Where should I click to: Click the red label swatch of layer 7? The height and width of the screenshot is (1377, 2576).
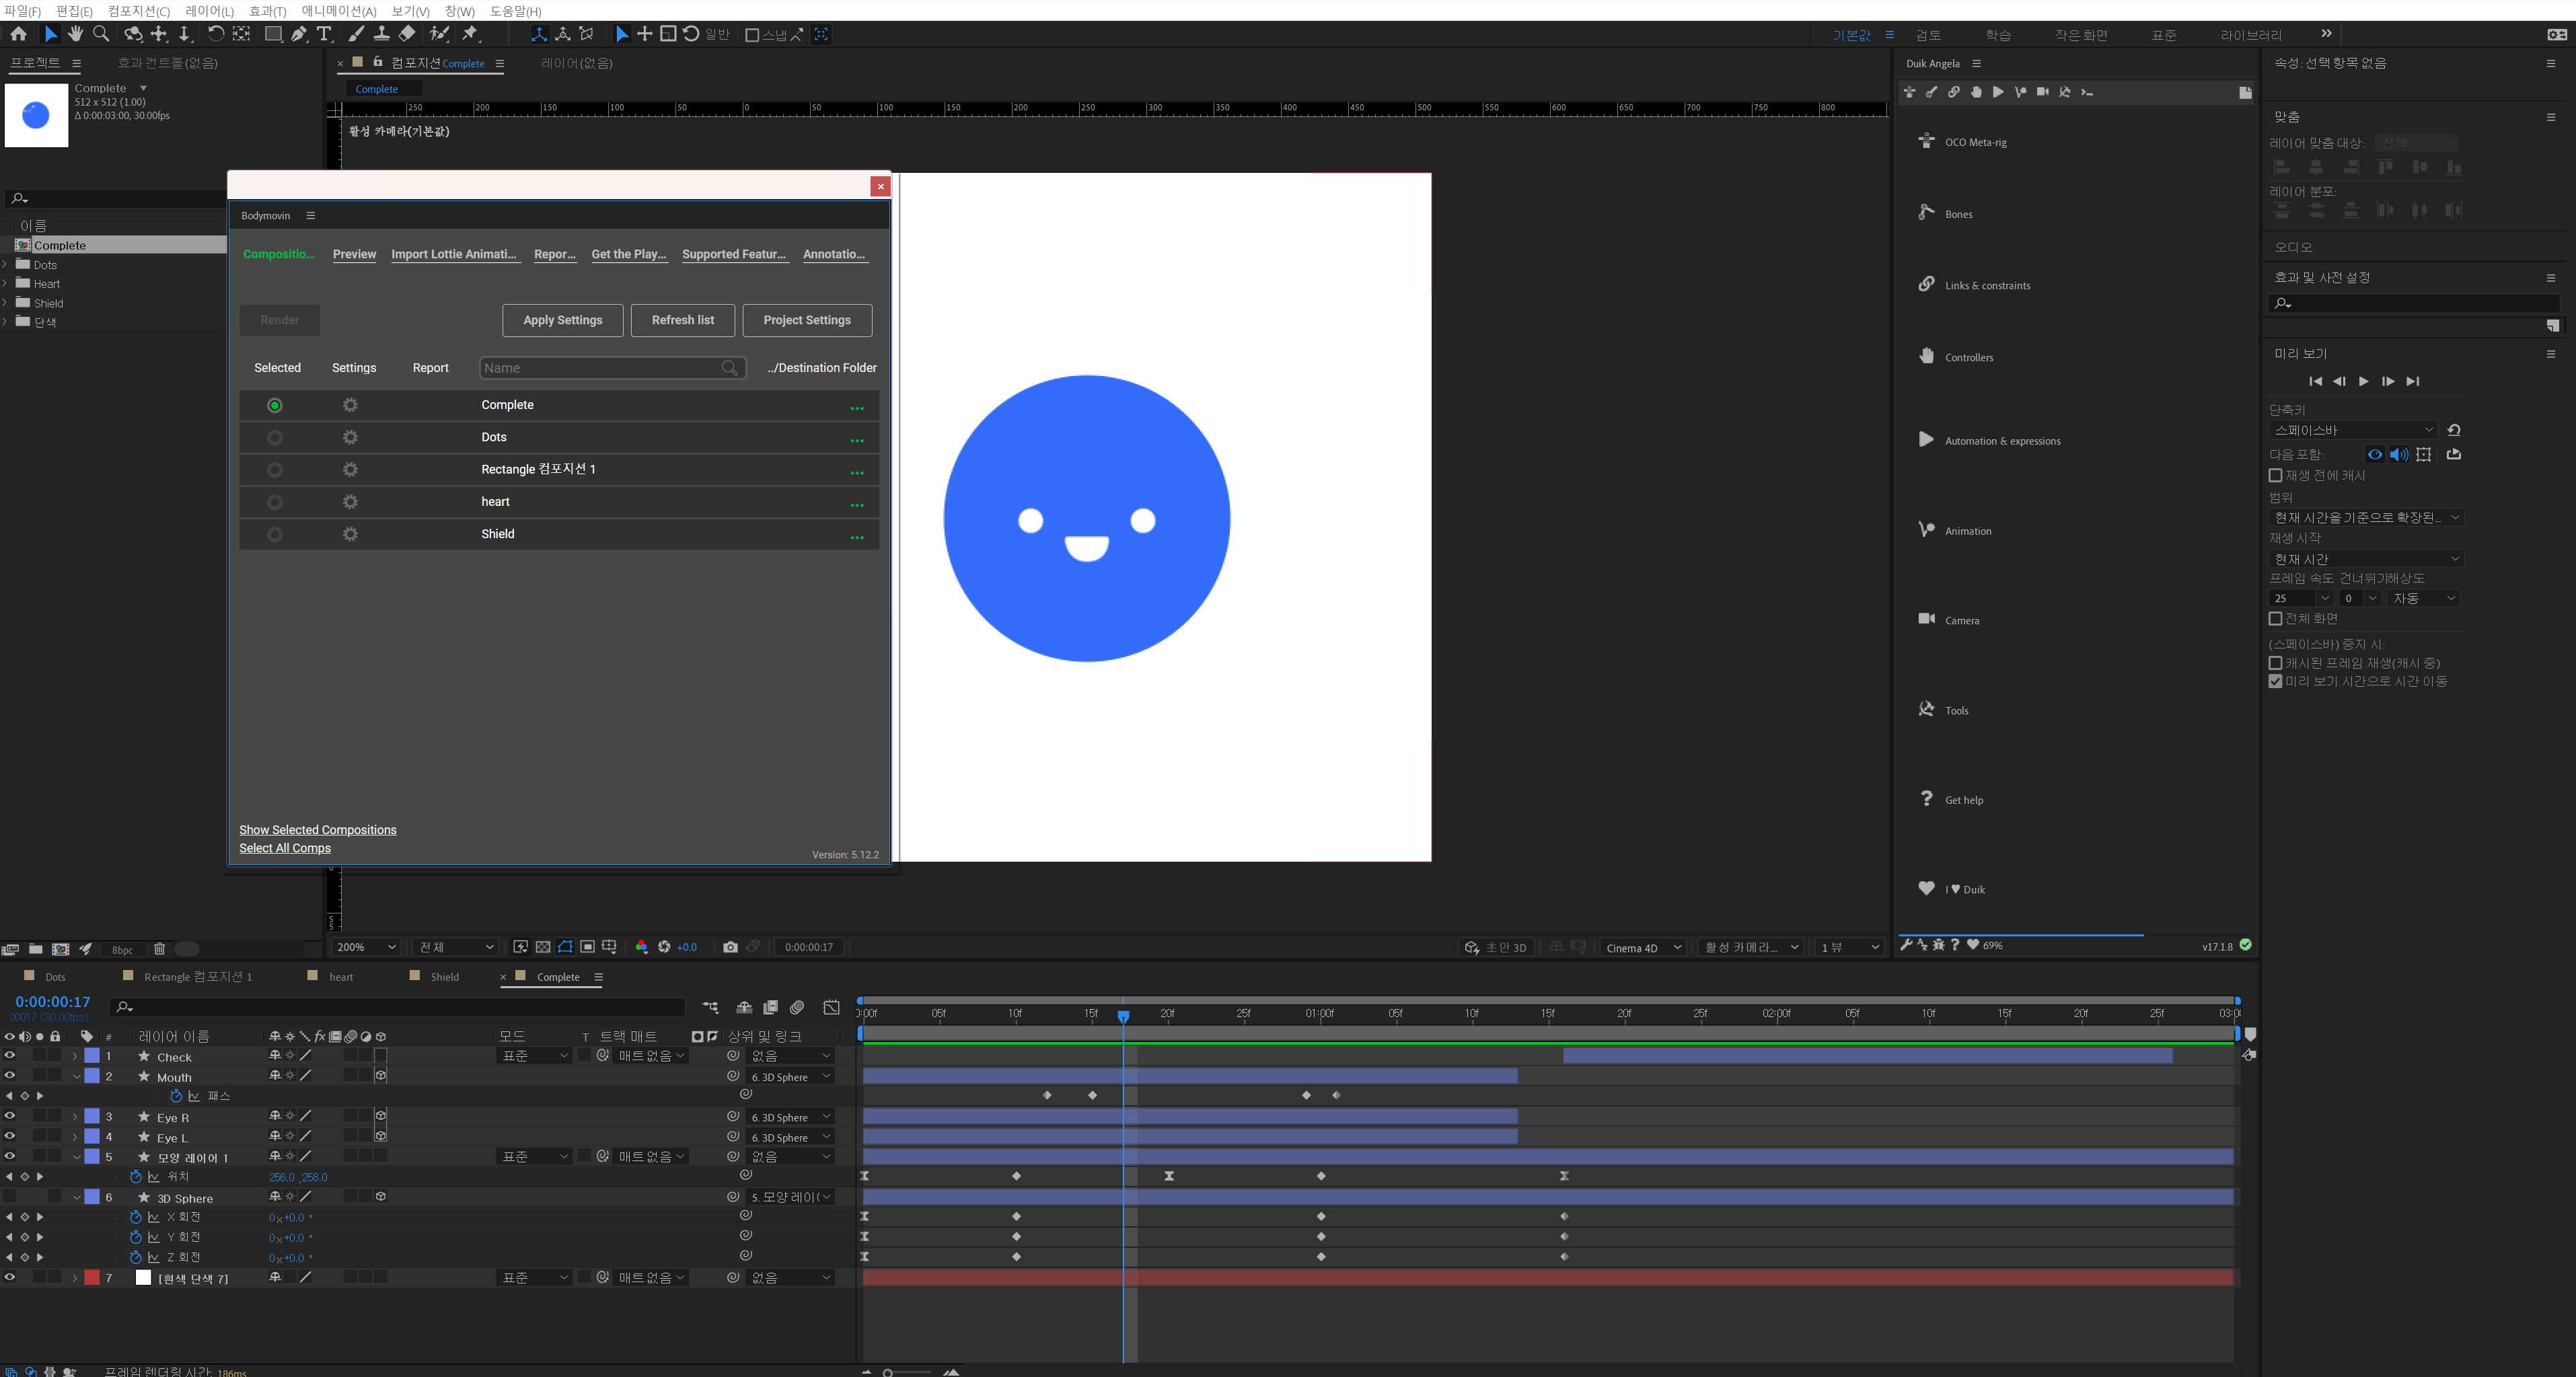click(x=92, y=1277)
